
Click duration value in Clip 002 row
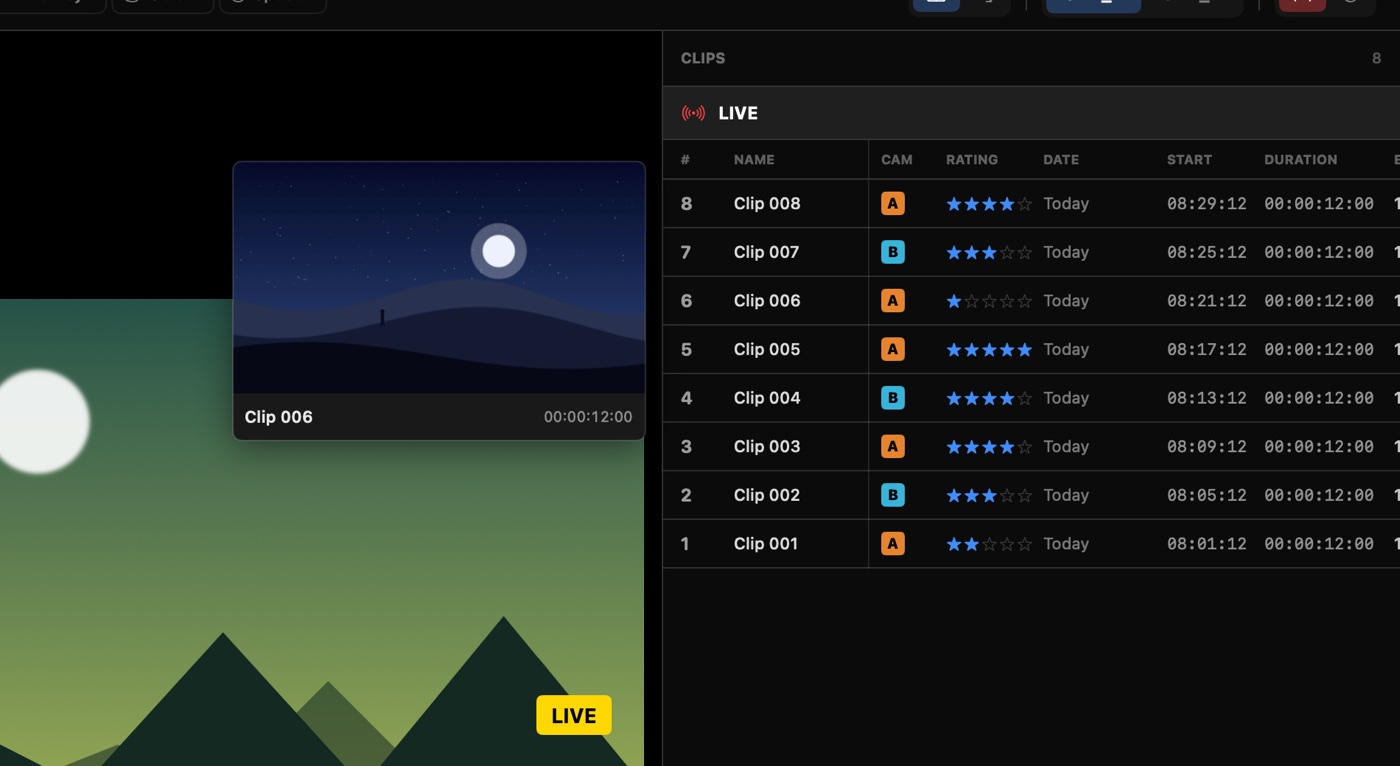pos(1319,495)
